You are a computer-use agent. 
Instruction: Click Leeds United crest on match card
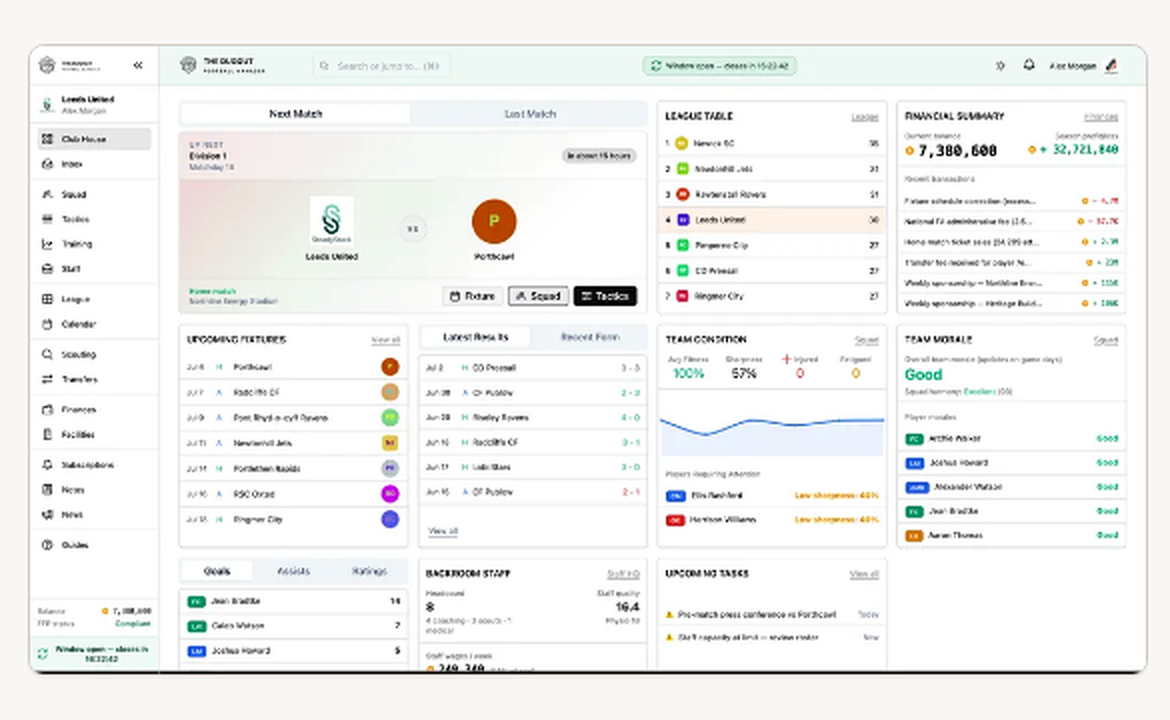pyautogui.click(x=331, y=222)
